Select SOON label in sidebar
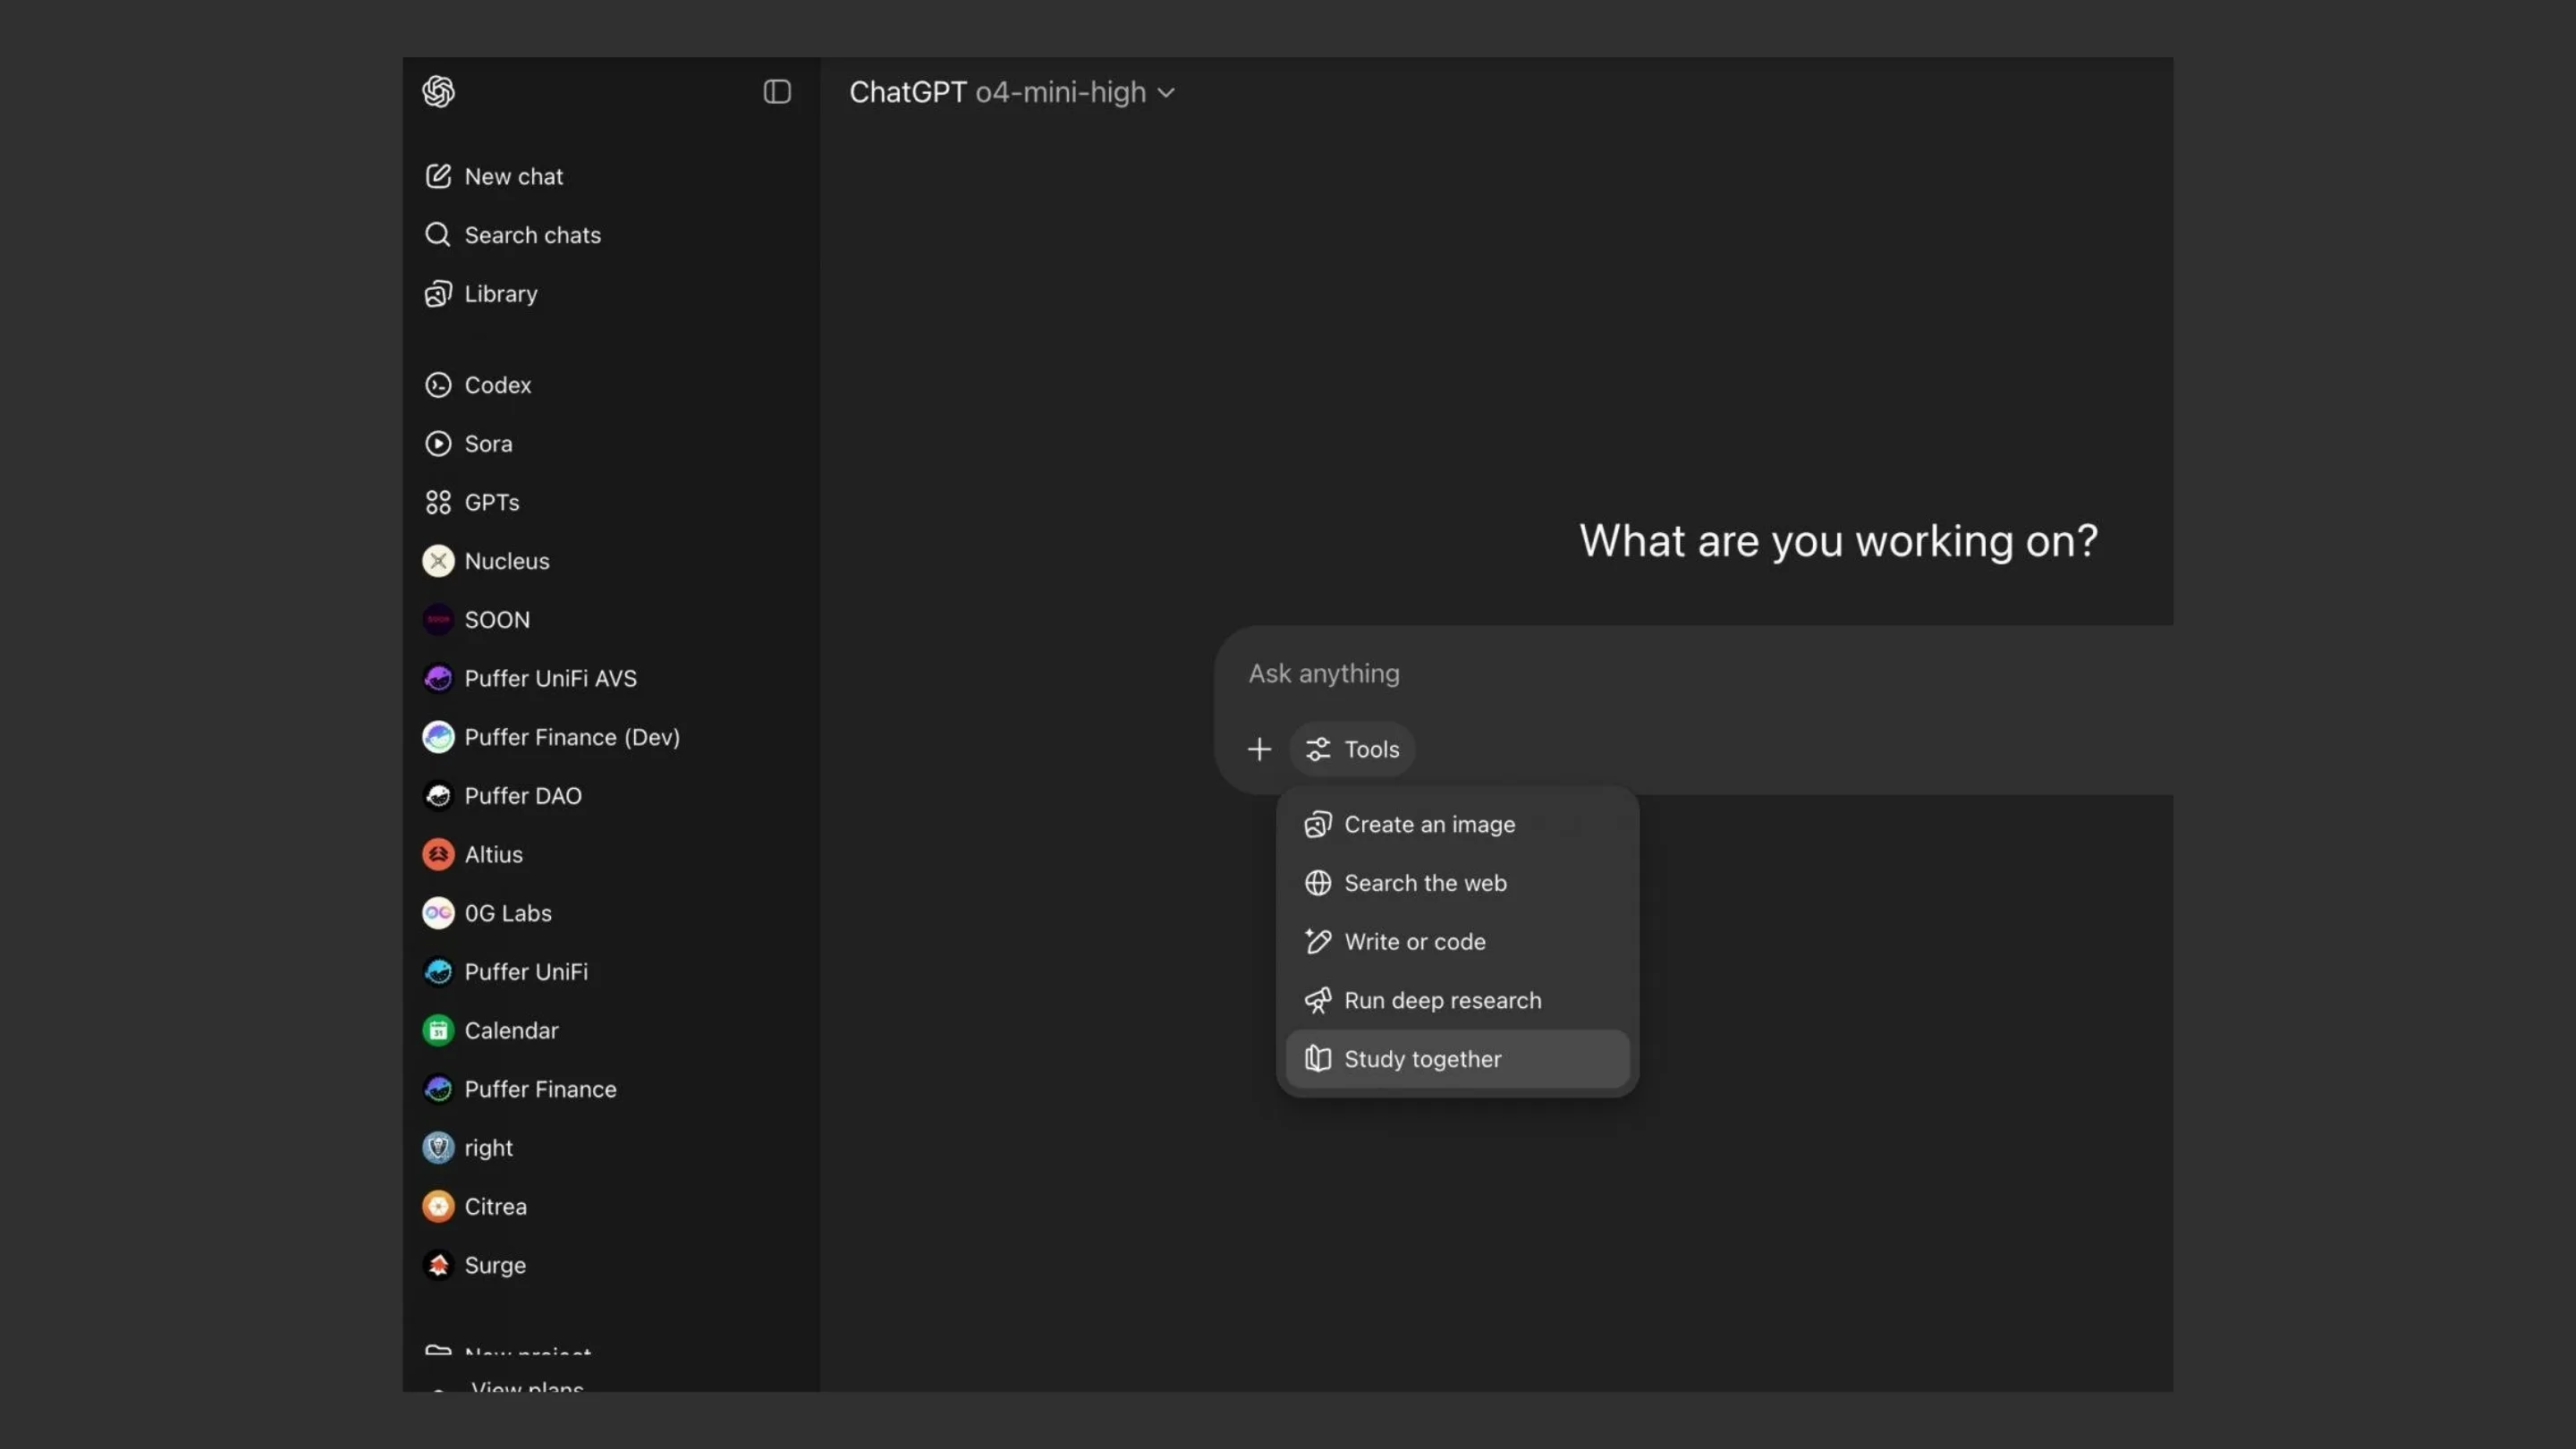The height and width of the screenshot is (1449, 2576). 497,620
